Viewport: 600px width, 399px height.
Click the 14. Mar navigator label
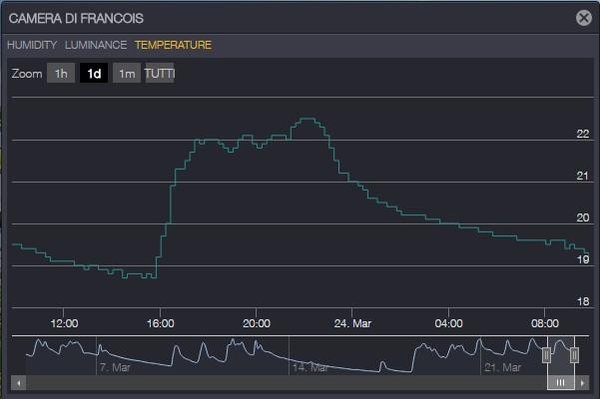click(310, 368)
